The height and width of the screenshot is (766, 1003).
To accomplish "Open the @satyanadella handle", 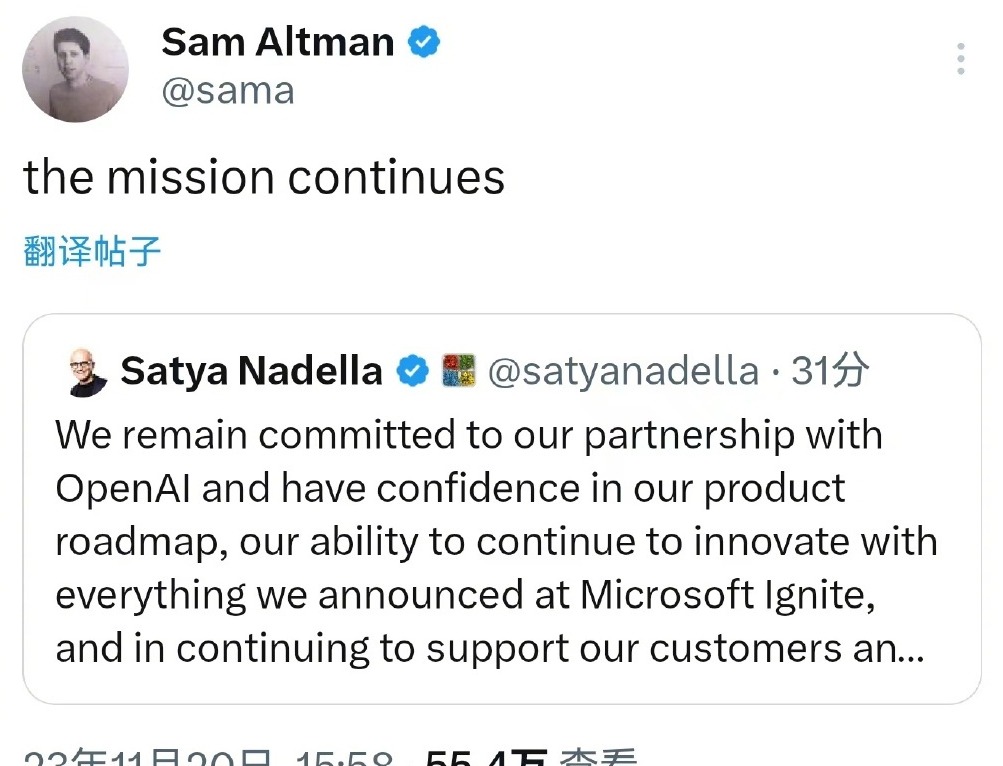I will click(x=623, y=371).
